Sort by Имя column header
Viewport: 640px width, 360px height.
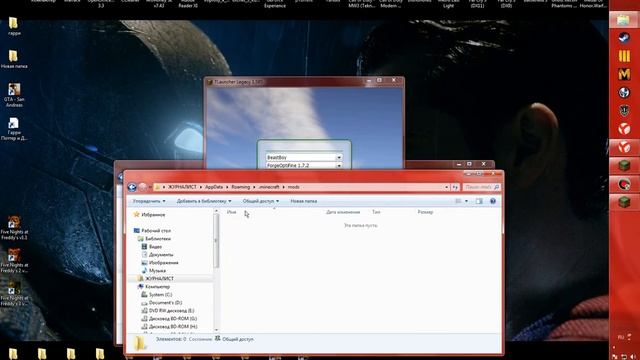coord(231,212)
